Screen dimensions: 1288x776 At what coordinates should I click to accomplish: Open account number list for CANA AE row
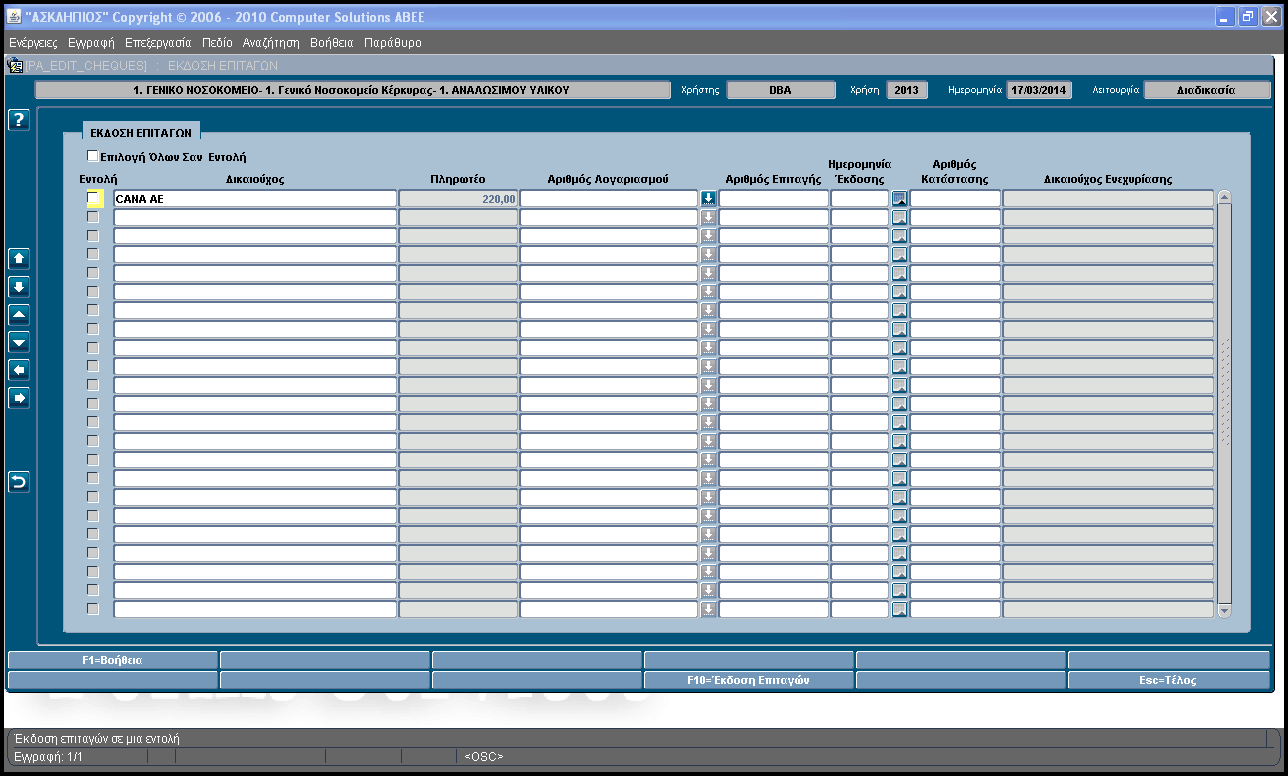tap(709, 198)
